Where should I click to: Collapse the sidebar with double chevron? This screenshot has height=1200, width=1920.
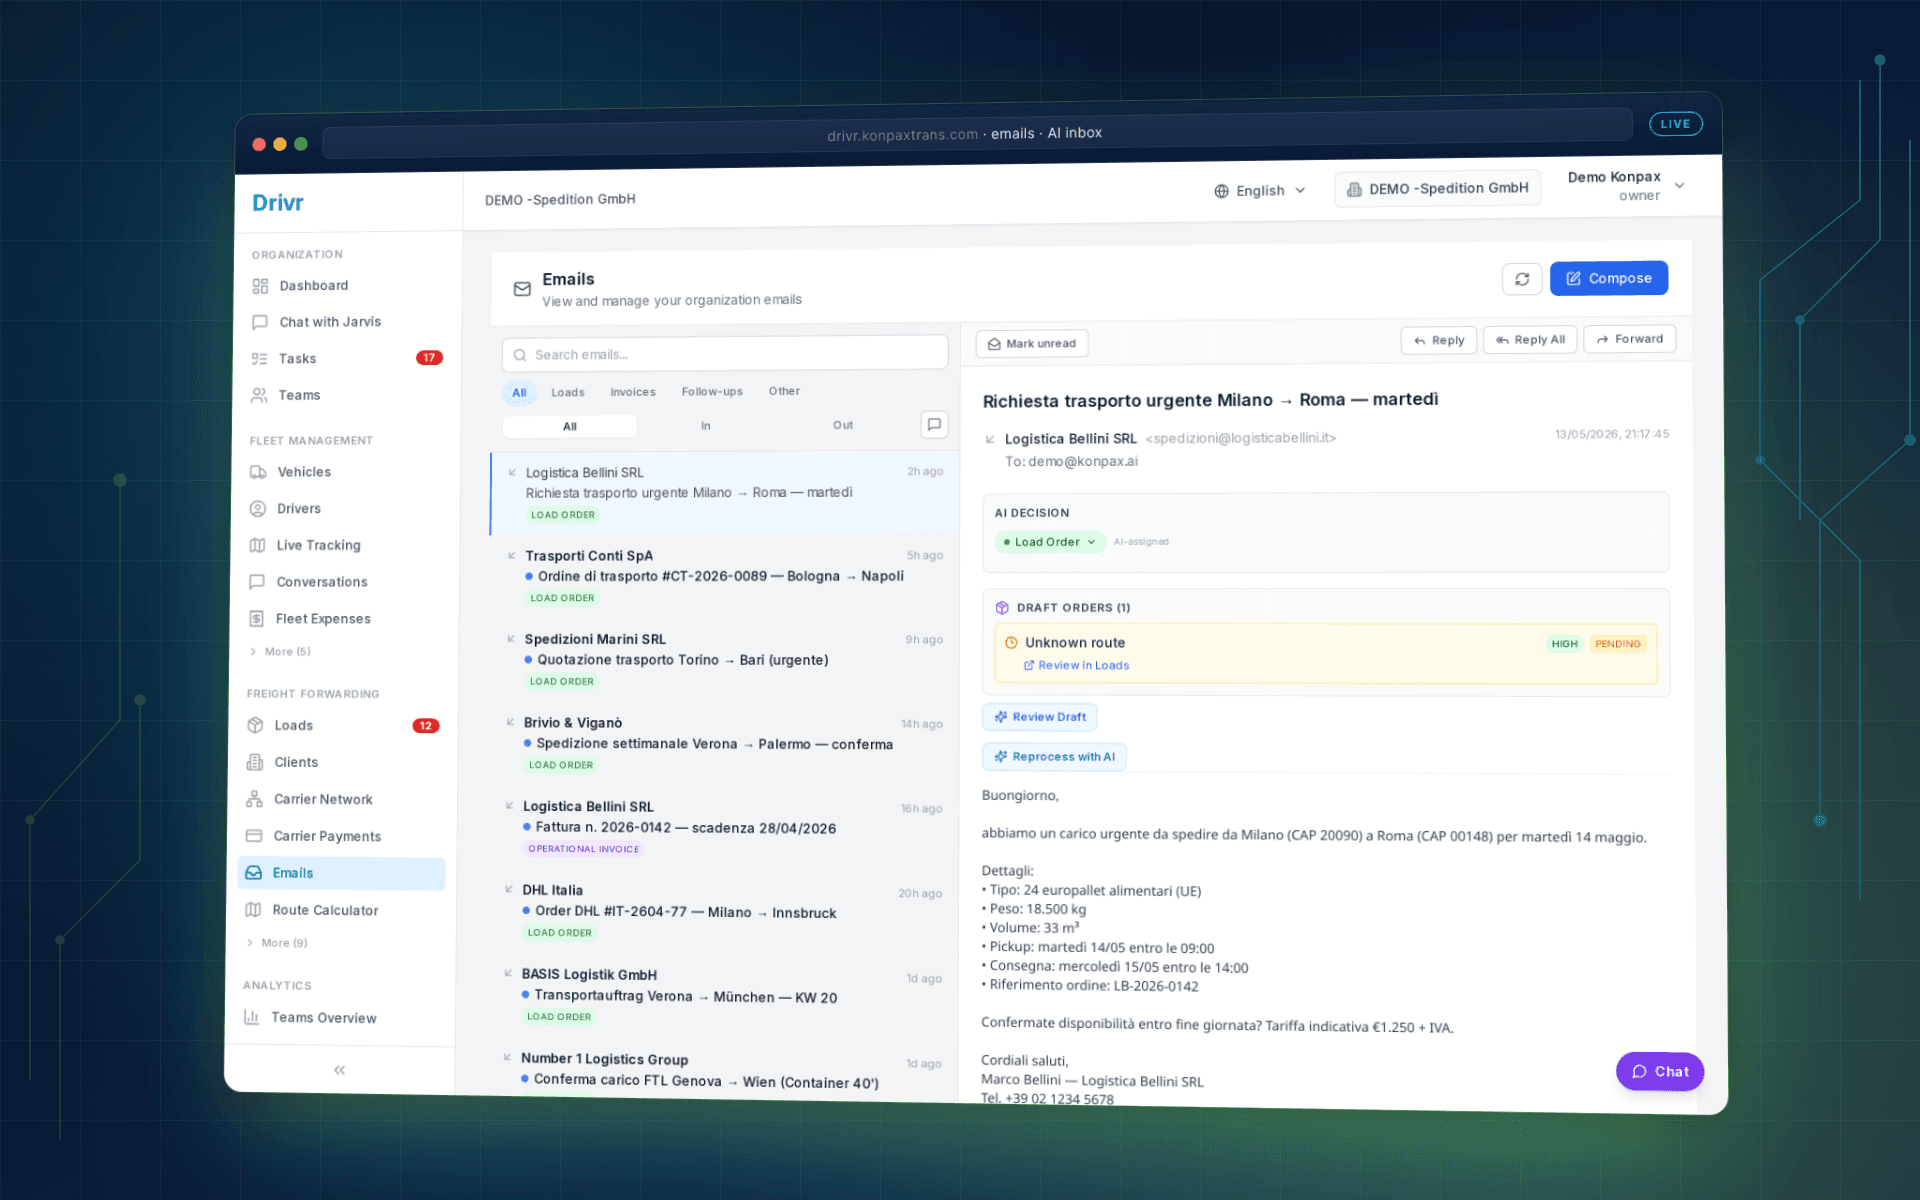click(339, 1070)
